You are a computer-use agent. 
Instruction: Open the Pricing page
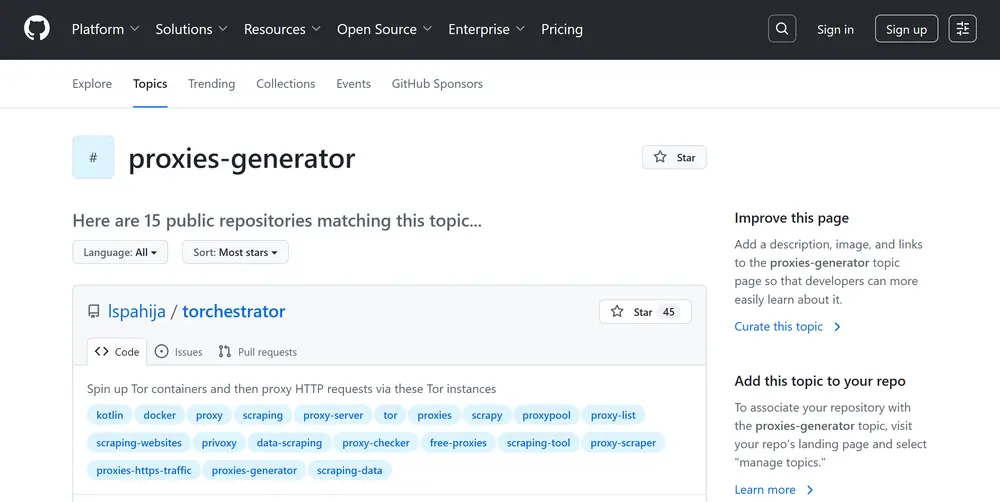[x=562, y=29]
